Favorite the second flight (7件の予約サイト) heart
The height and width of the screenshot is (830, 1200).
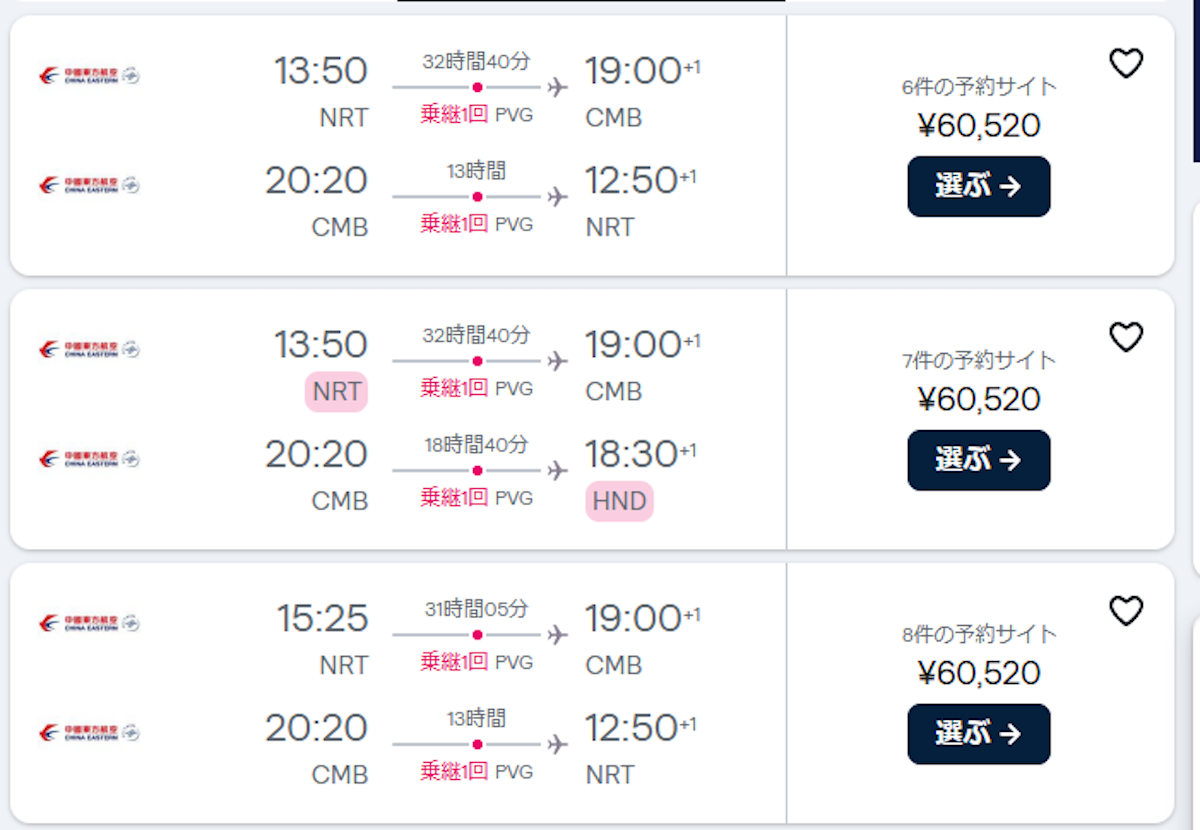click(x=1126, y=338)
